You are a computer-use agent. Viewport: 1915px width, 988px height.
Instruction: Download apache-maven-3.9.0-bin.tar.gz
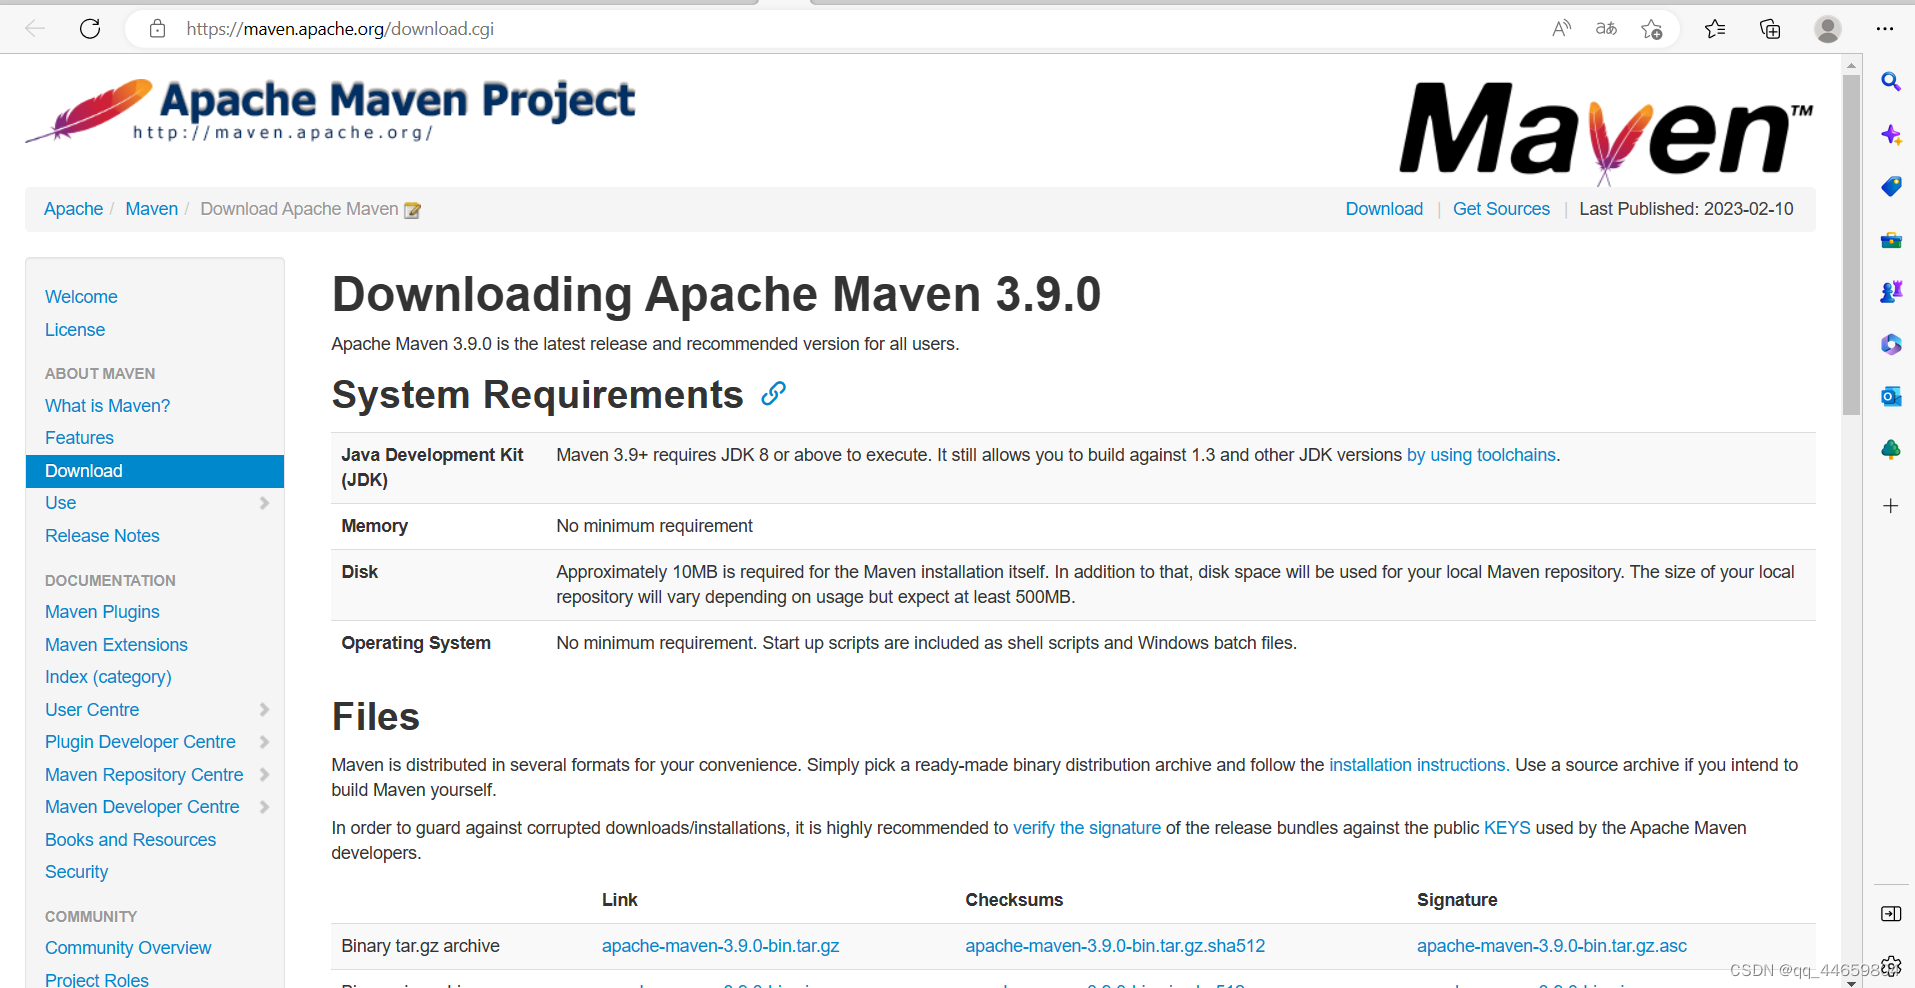(x=720, y=946)
